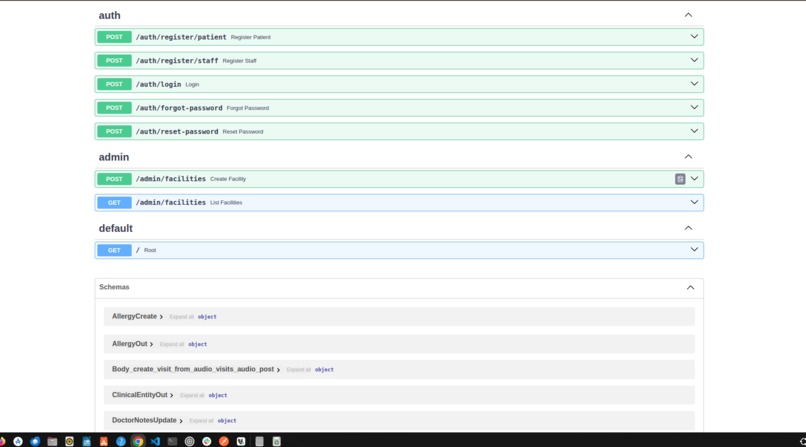Open the Trash icon in the taskbar
This screenshot has height=447, width=806.
pyautogui.click(x=277, y=441)
